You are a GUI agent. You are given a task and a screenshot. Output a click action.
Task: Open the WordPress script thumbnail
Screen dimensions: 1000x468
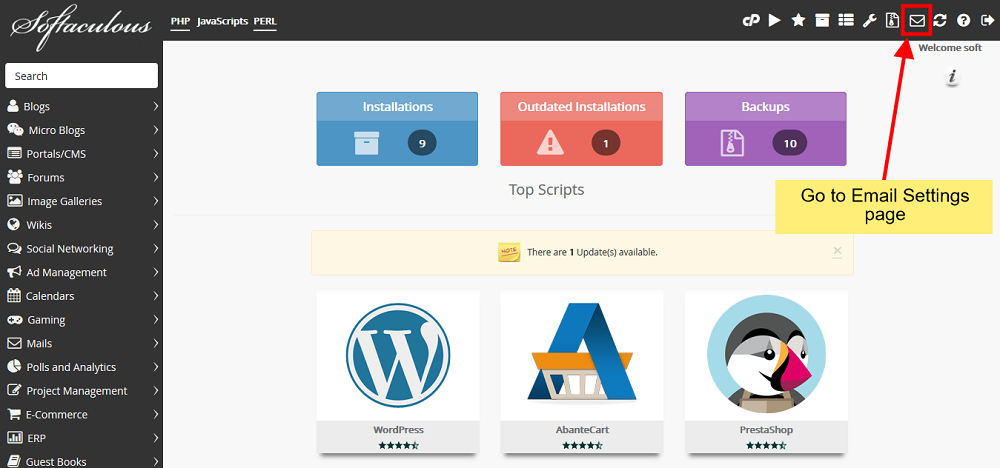tap(398, 355)
